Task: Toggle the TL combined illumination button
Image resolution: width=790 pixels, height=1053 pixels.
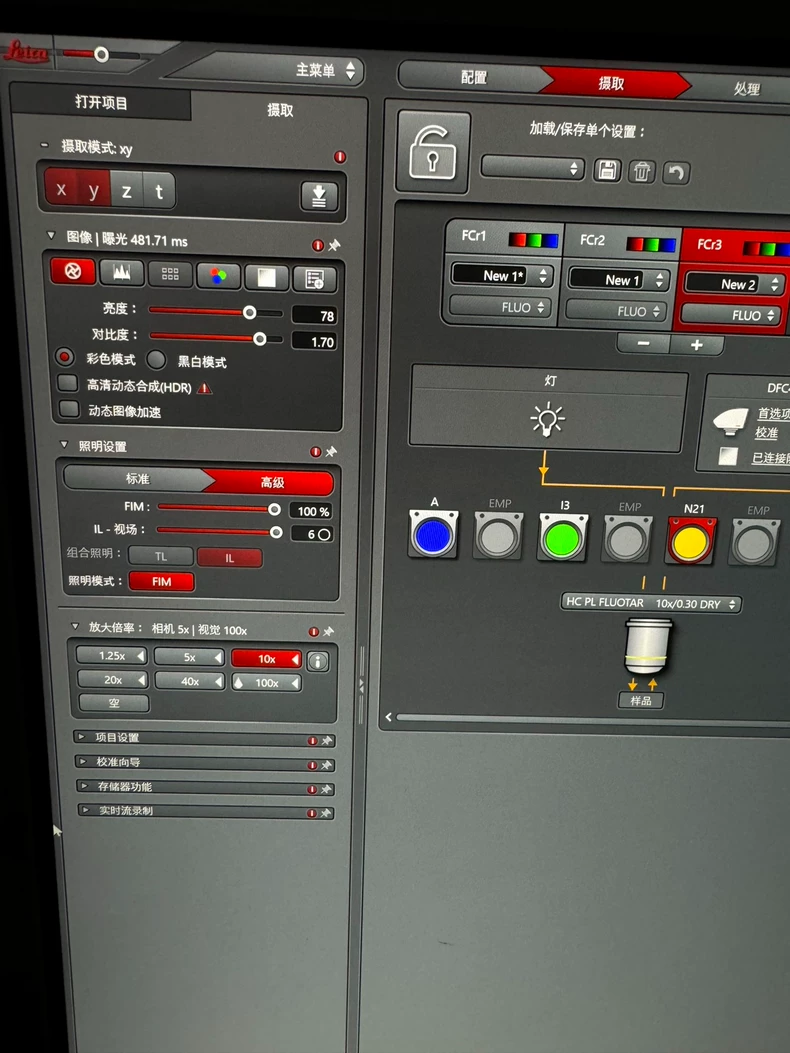Action: 161,556
